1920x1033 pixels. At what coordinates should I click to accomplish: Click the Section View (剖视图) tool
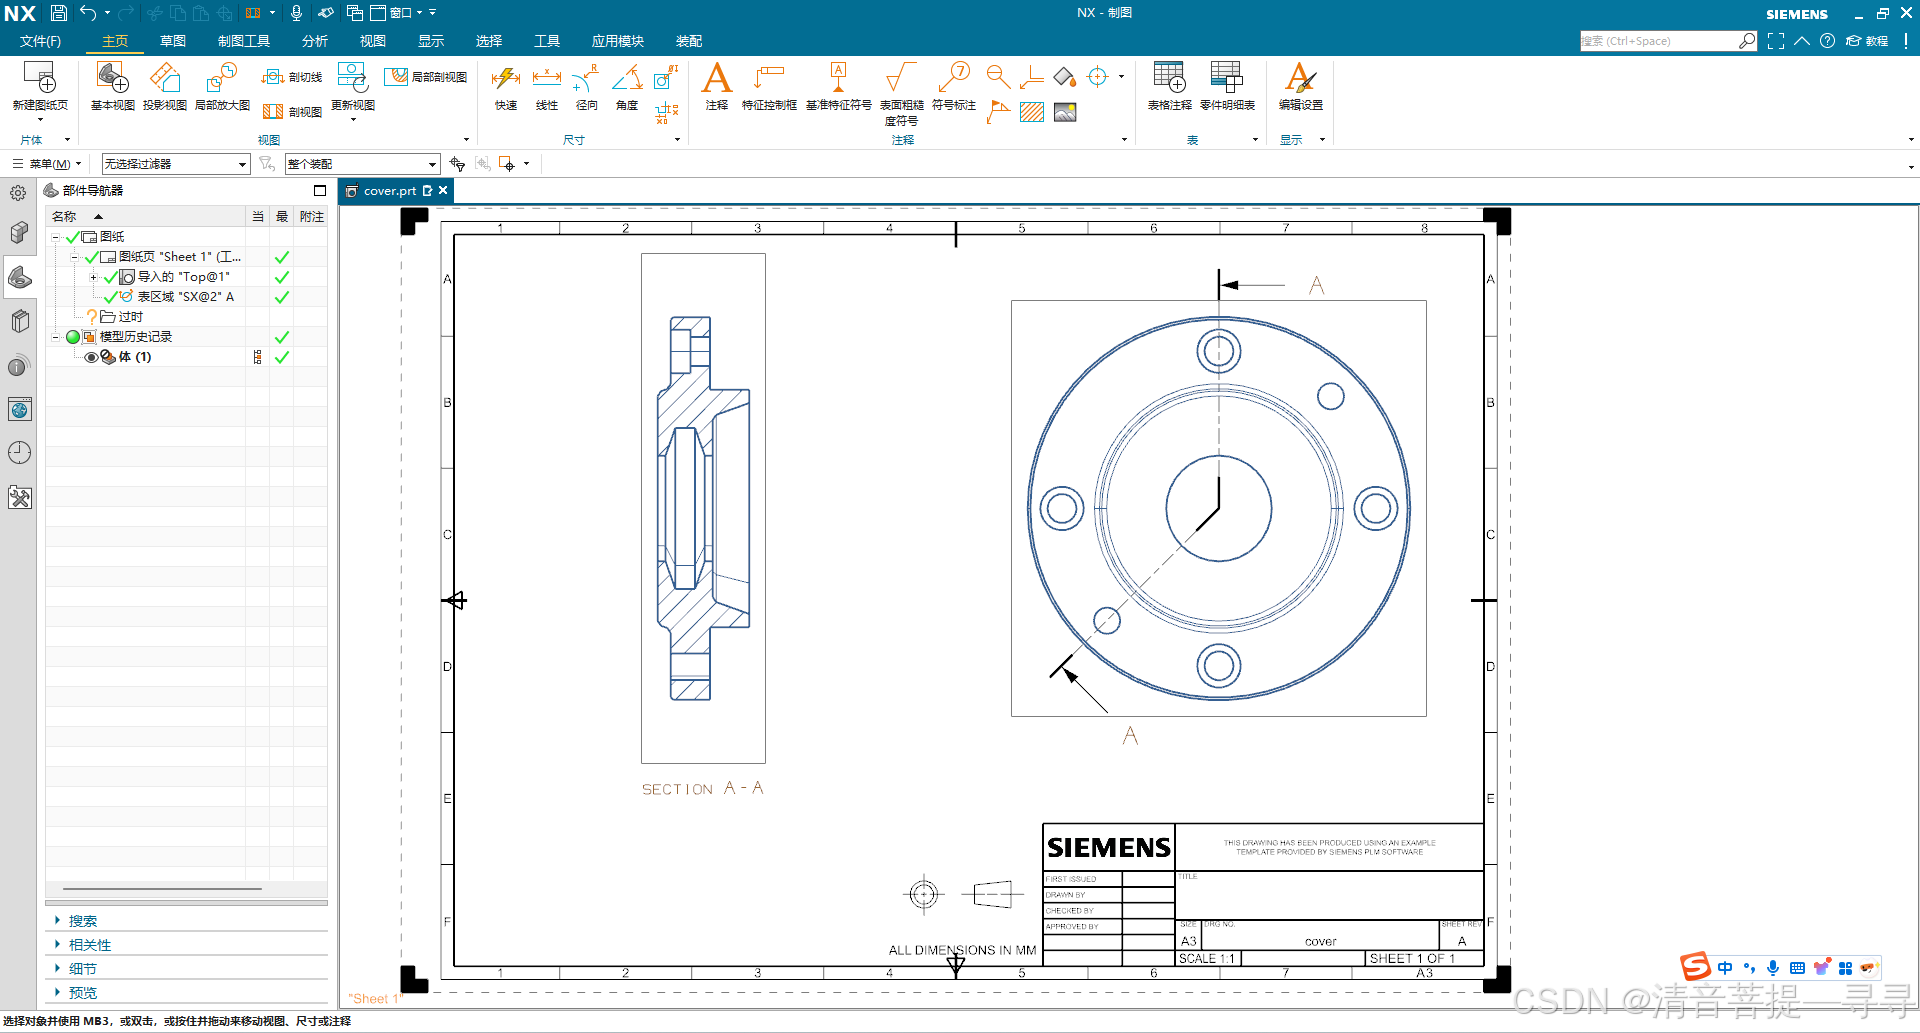pyautogui.click(x=292, y=111)
